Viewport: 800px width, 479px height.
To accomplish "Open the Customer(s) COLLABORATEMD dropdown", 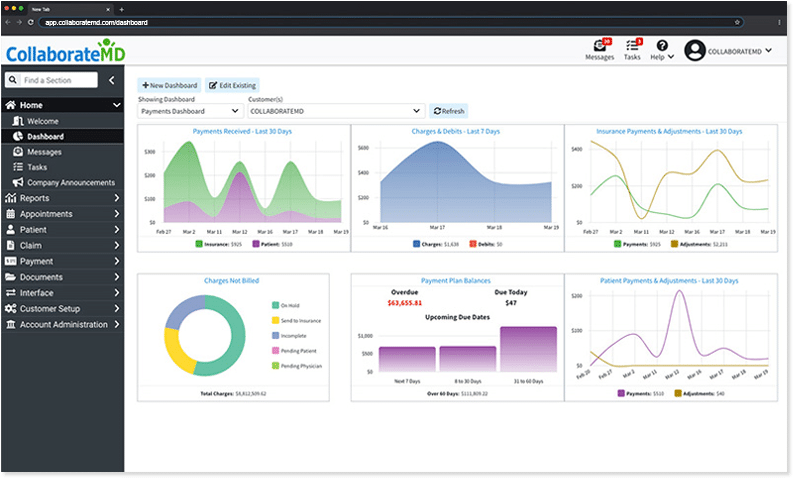I will [x=338, y=112].
